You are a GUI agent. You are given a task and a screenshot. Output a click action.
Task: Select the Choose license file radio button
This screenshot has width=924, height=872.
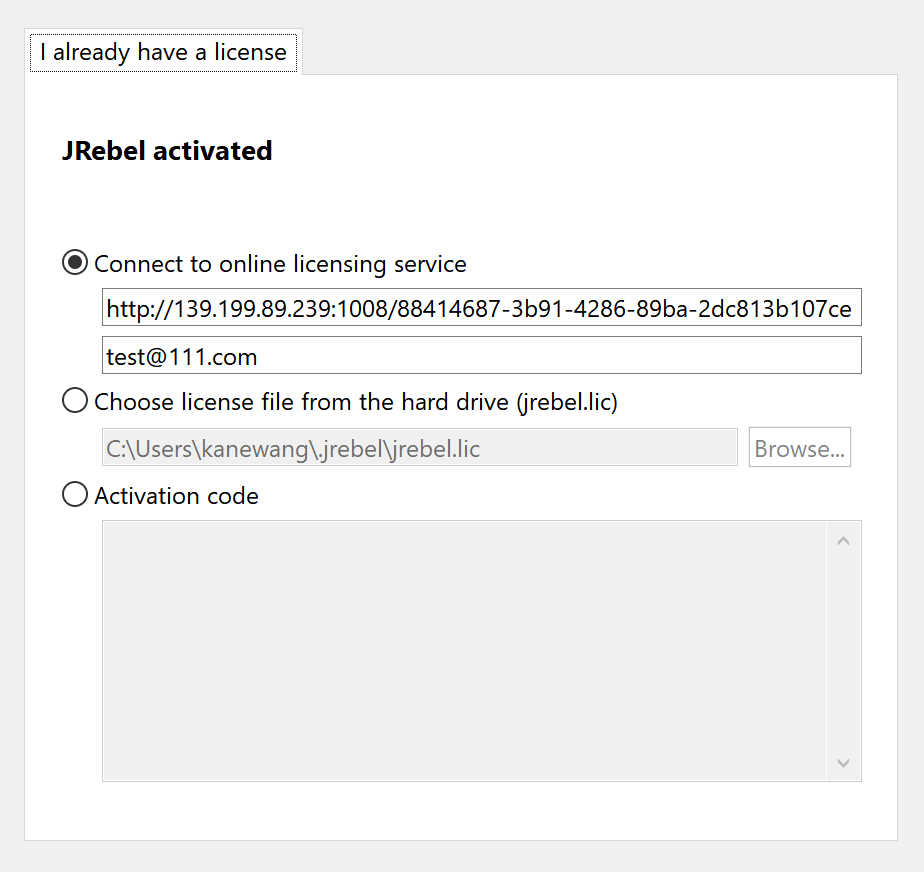(75, 401)
